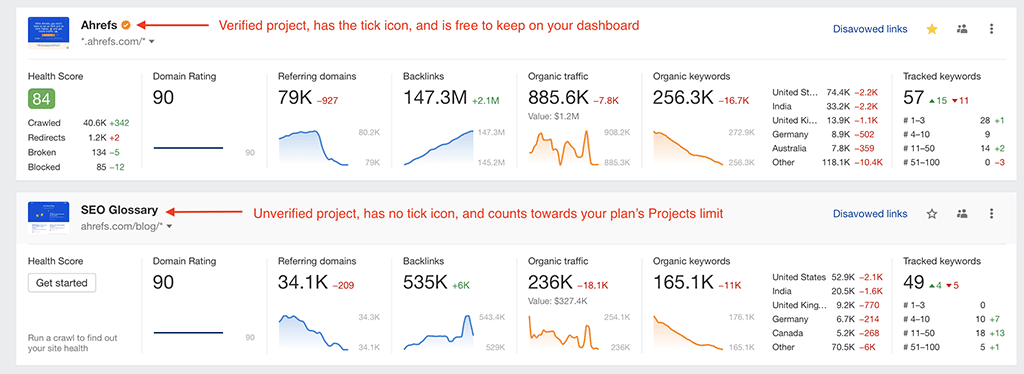1024x374 pixels.
Task: Open the Ahrefs project title
Action: [x=99, y=25]
